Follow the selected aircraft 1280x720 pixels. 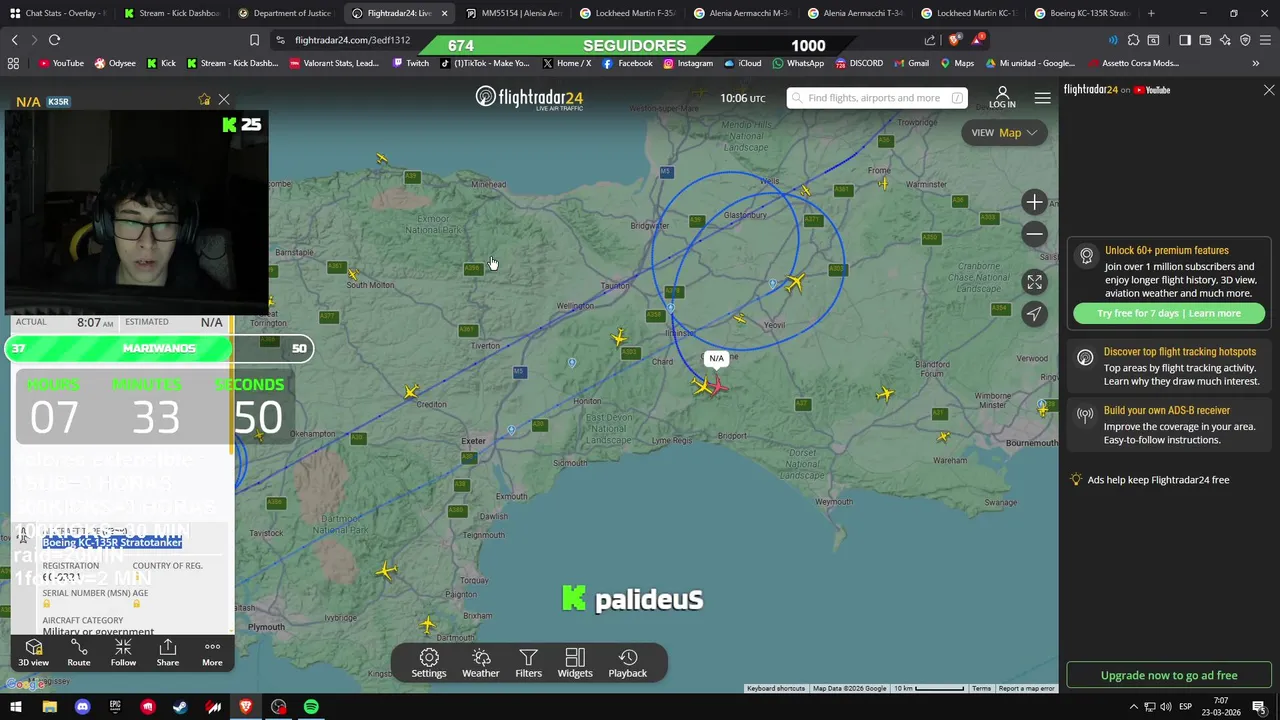[123, 653]
